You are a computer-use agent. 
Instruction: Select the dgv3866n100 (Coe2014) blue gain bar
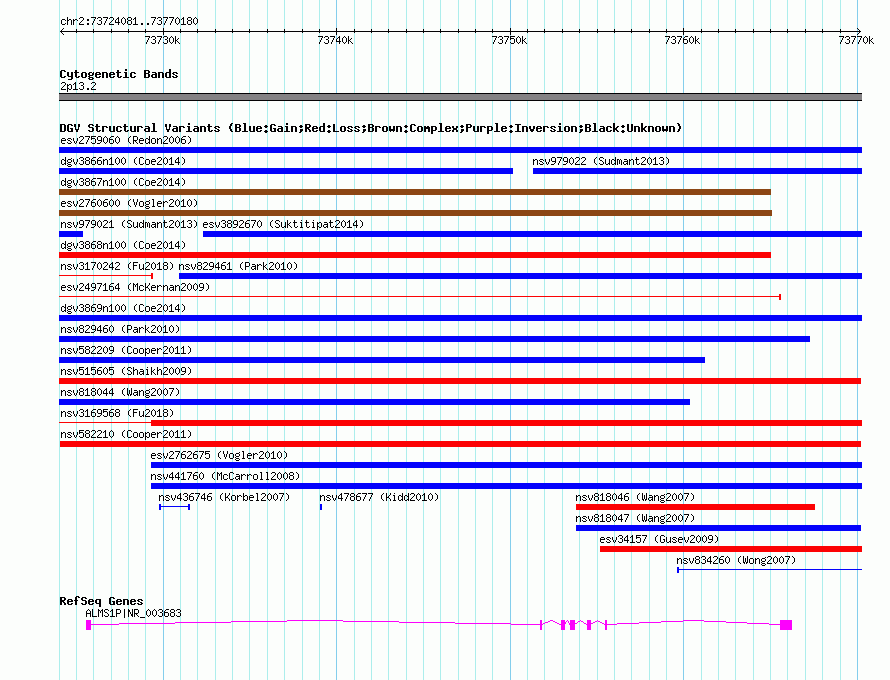coord(286,171)
